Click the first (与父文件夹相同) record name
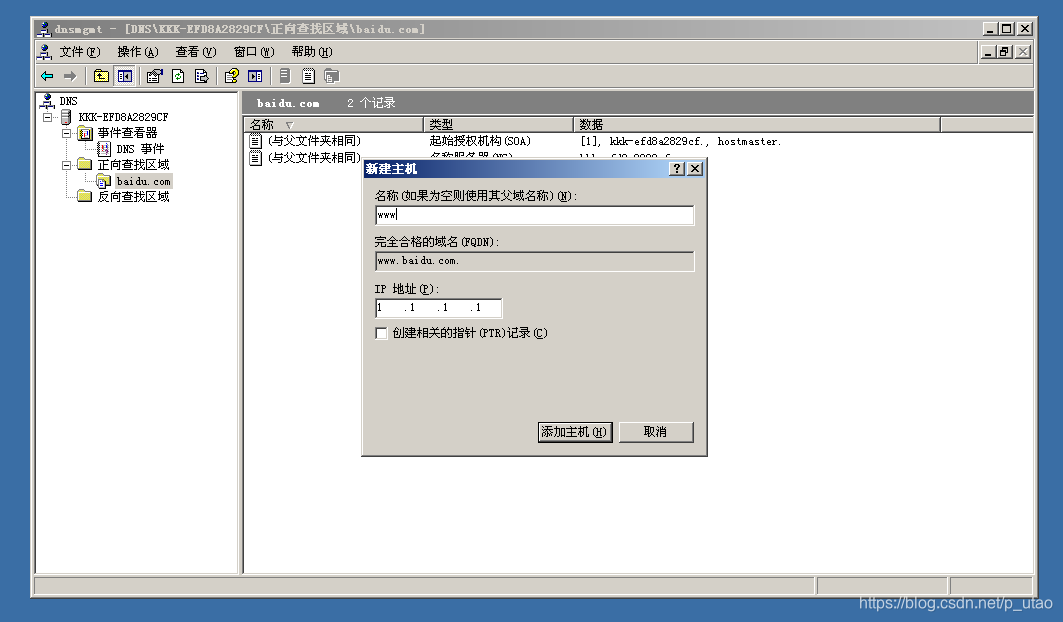The image size is (1063, 622). 315,140
